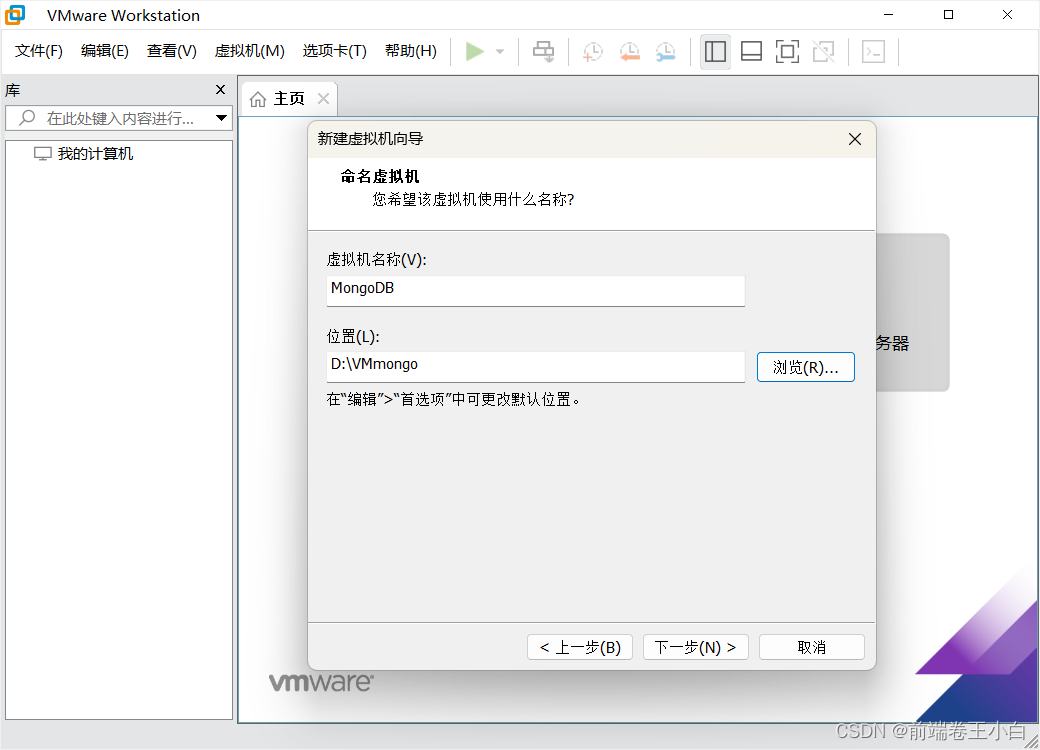The image size is (1040, 750).
Task: Click the vmware logo on home page
Action: 321,682
